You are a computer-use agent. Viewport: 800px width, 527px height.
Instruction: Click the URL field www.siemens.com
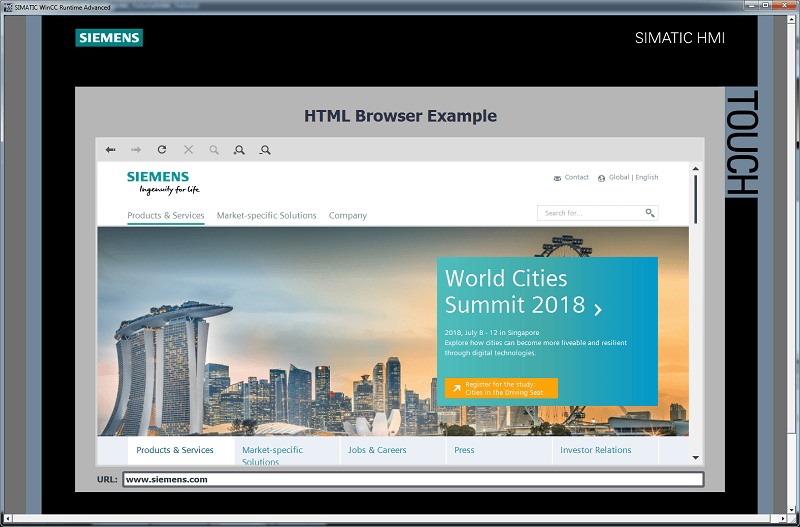[x=413, y=479]
